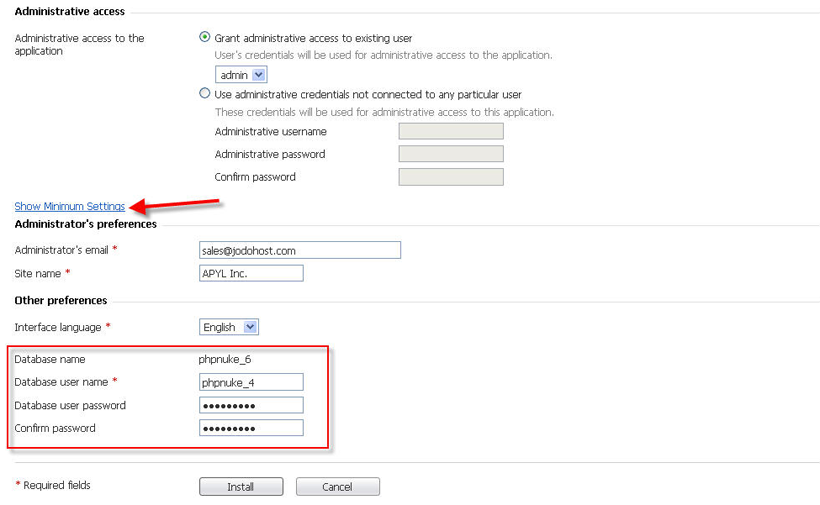The width and height of the screenshot is (820, 505).
Task: Click the Show Minimum Settings link
Action: [70, 206]
